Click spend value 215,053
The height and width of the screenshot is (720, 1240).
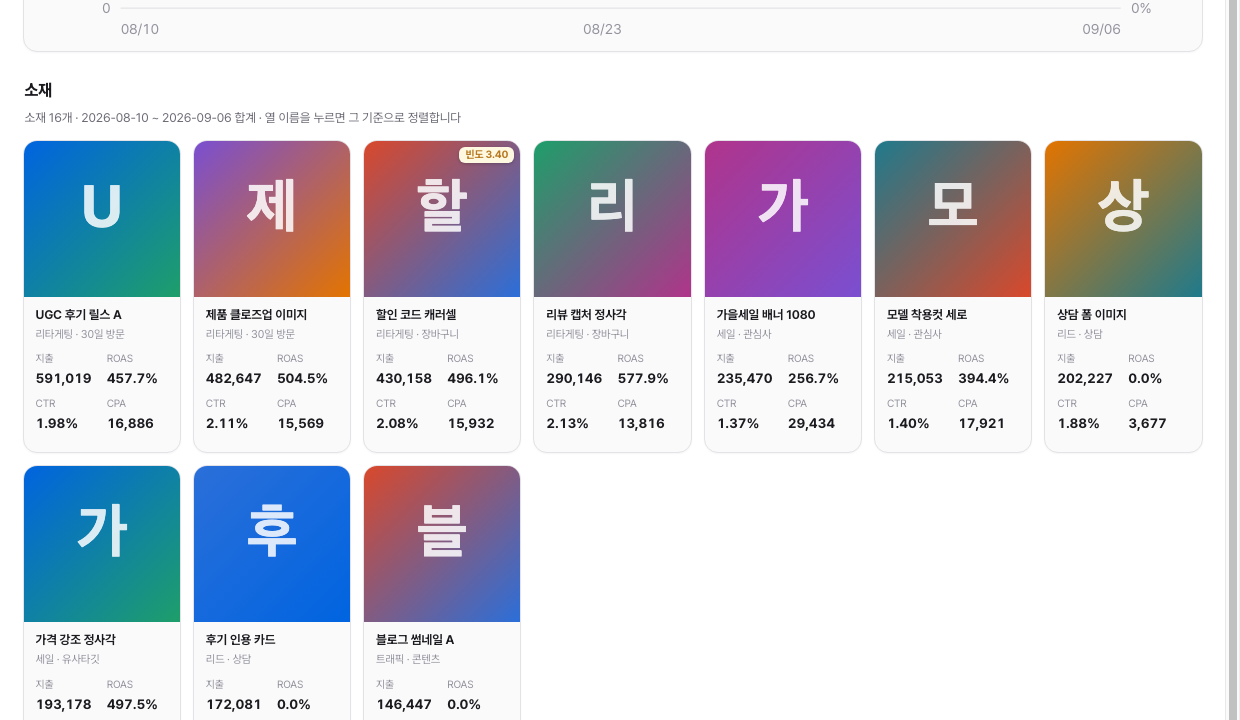point(915,379)
